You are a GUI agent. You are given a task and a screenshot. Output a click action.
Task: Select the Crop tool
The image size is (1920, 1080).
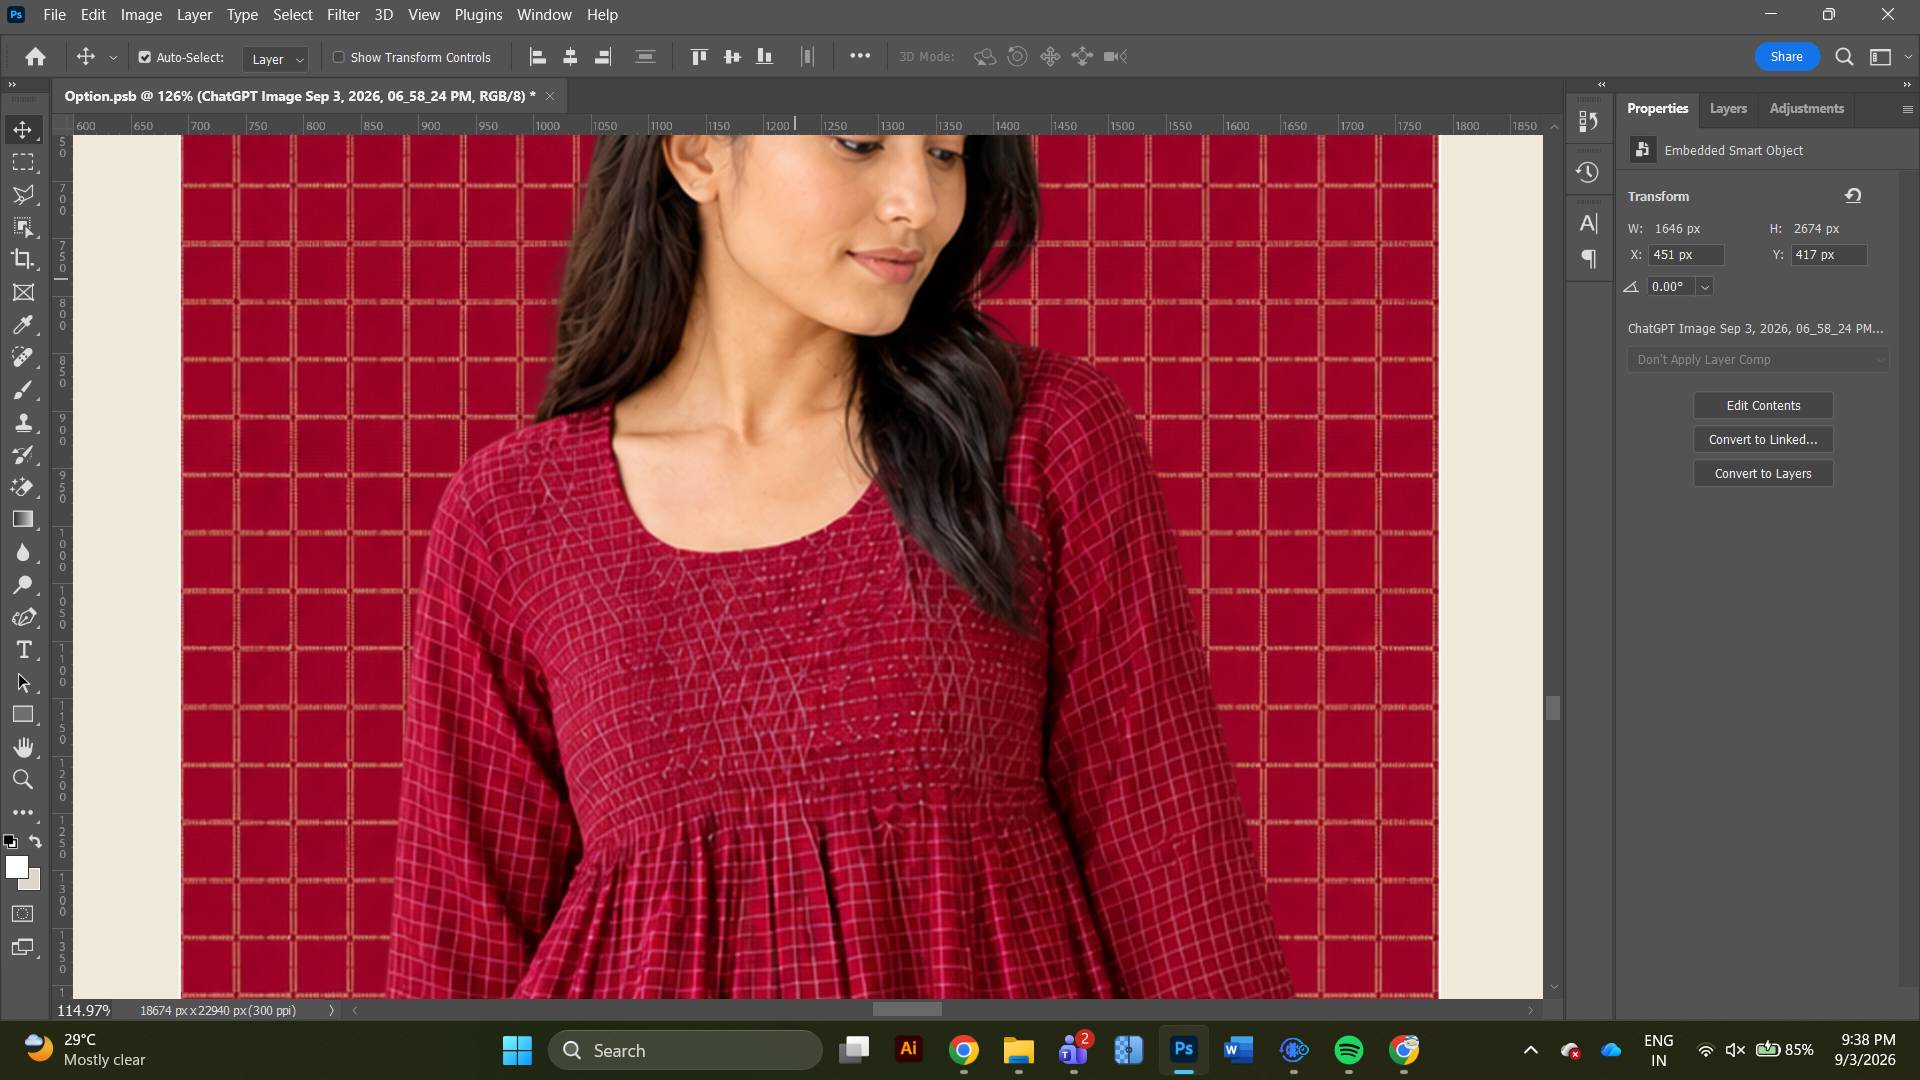23,260
